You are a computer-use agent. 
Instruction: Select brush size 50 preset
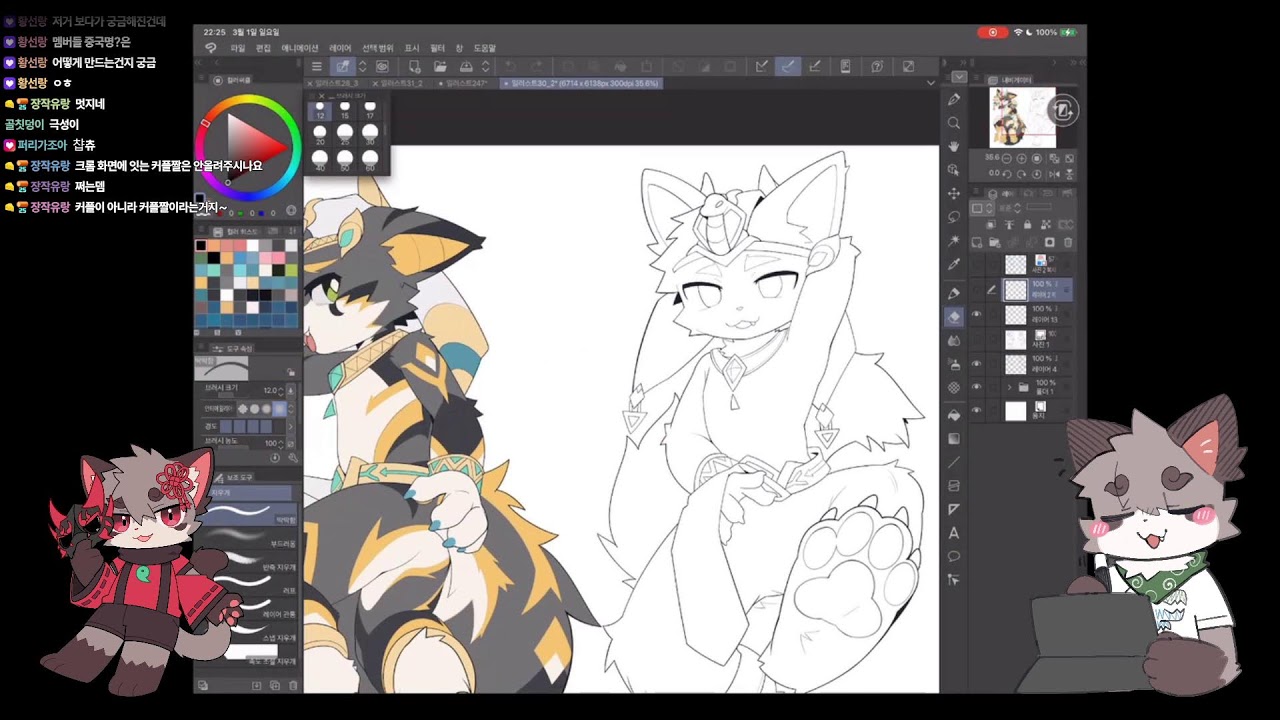pos(345,160)
